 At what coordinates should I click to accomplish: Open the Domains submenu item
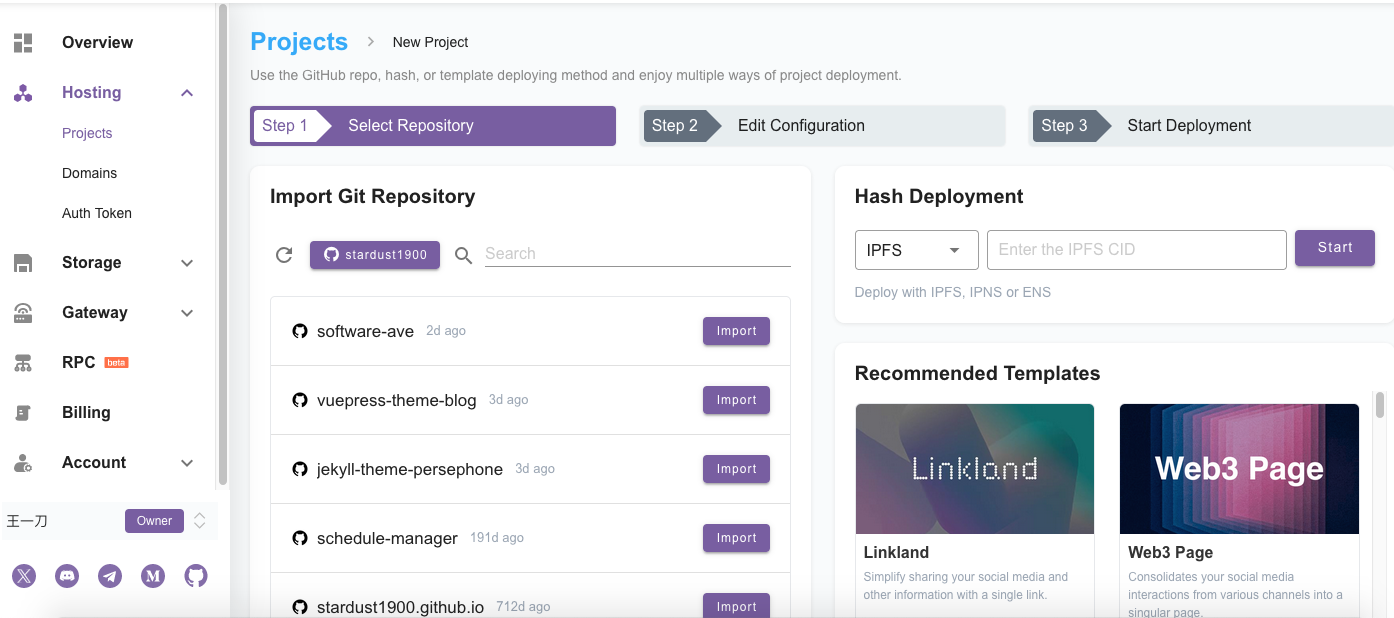pos(89,173)
